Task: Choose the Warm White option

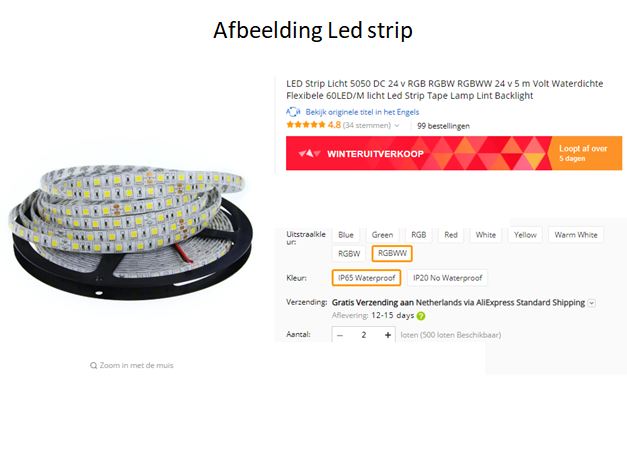Action: [576, 235]
